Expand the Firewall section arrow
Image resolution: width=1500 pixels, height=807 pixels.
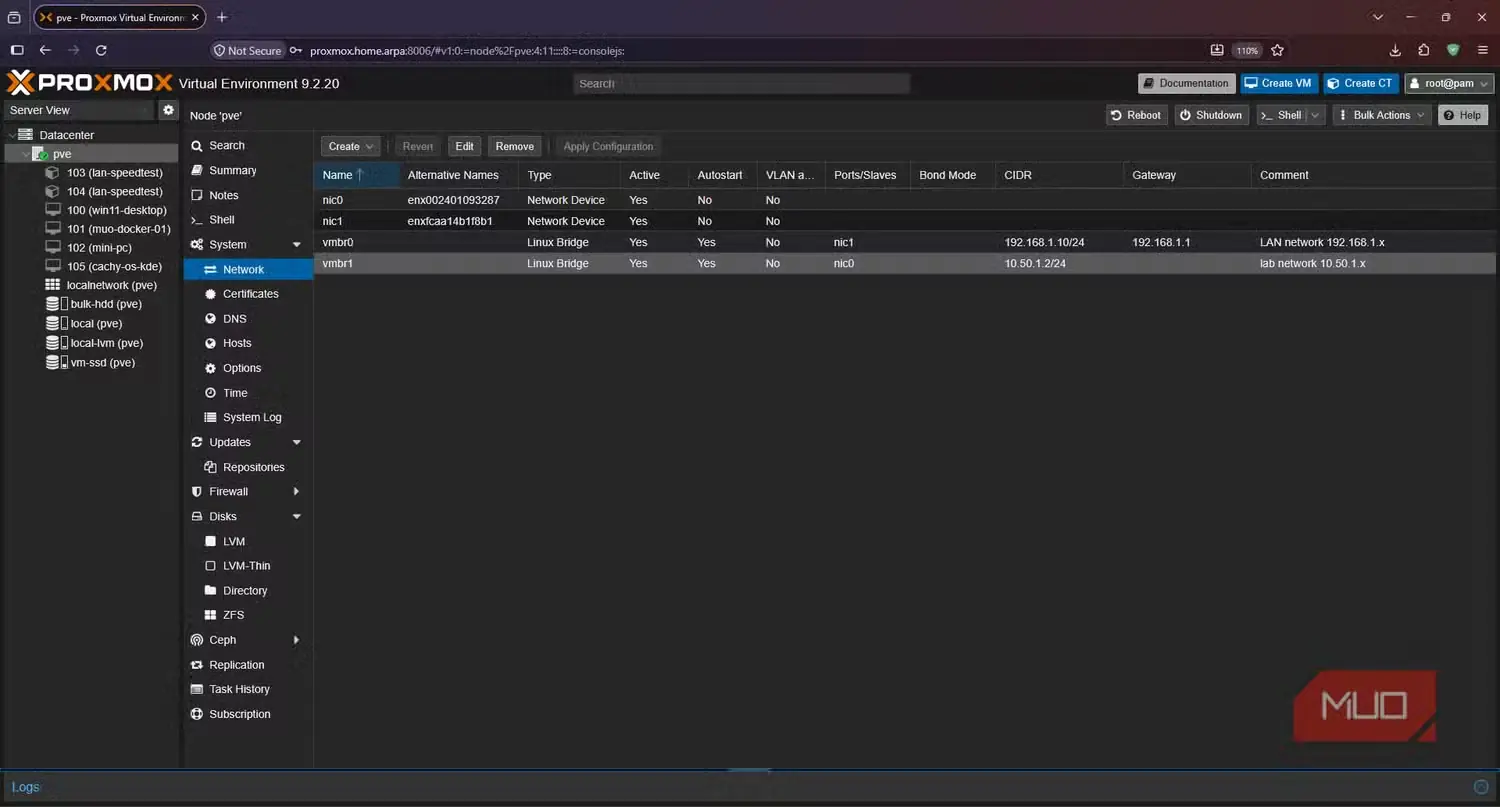(x=296, y=492)
